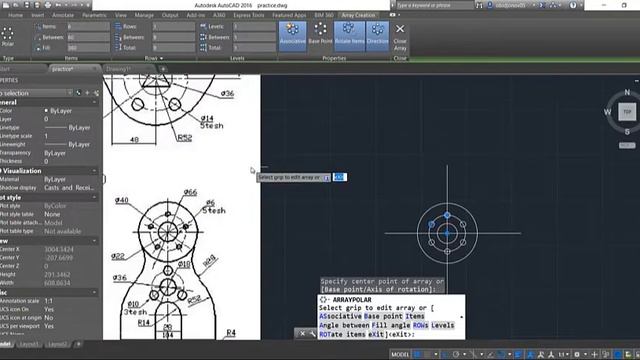The height and width of the screenshot is (360, 640).
Task: Toggle the Rotate Items option
Action: point(349,36)
